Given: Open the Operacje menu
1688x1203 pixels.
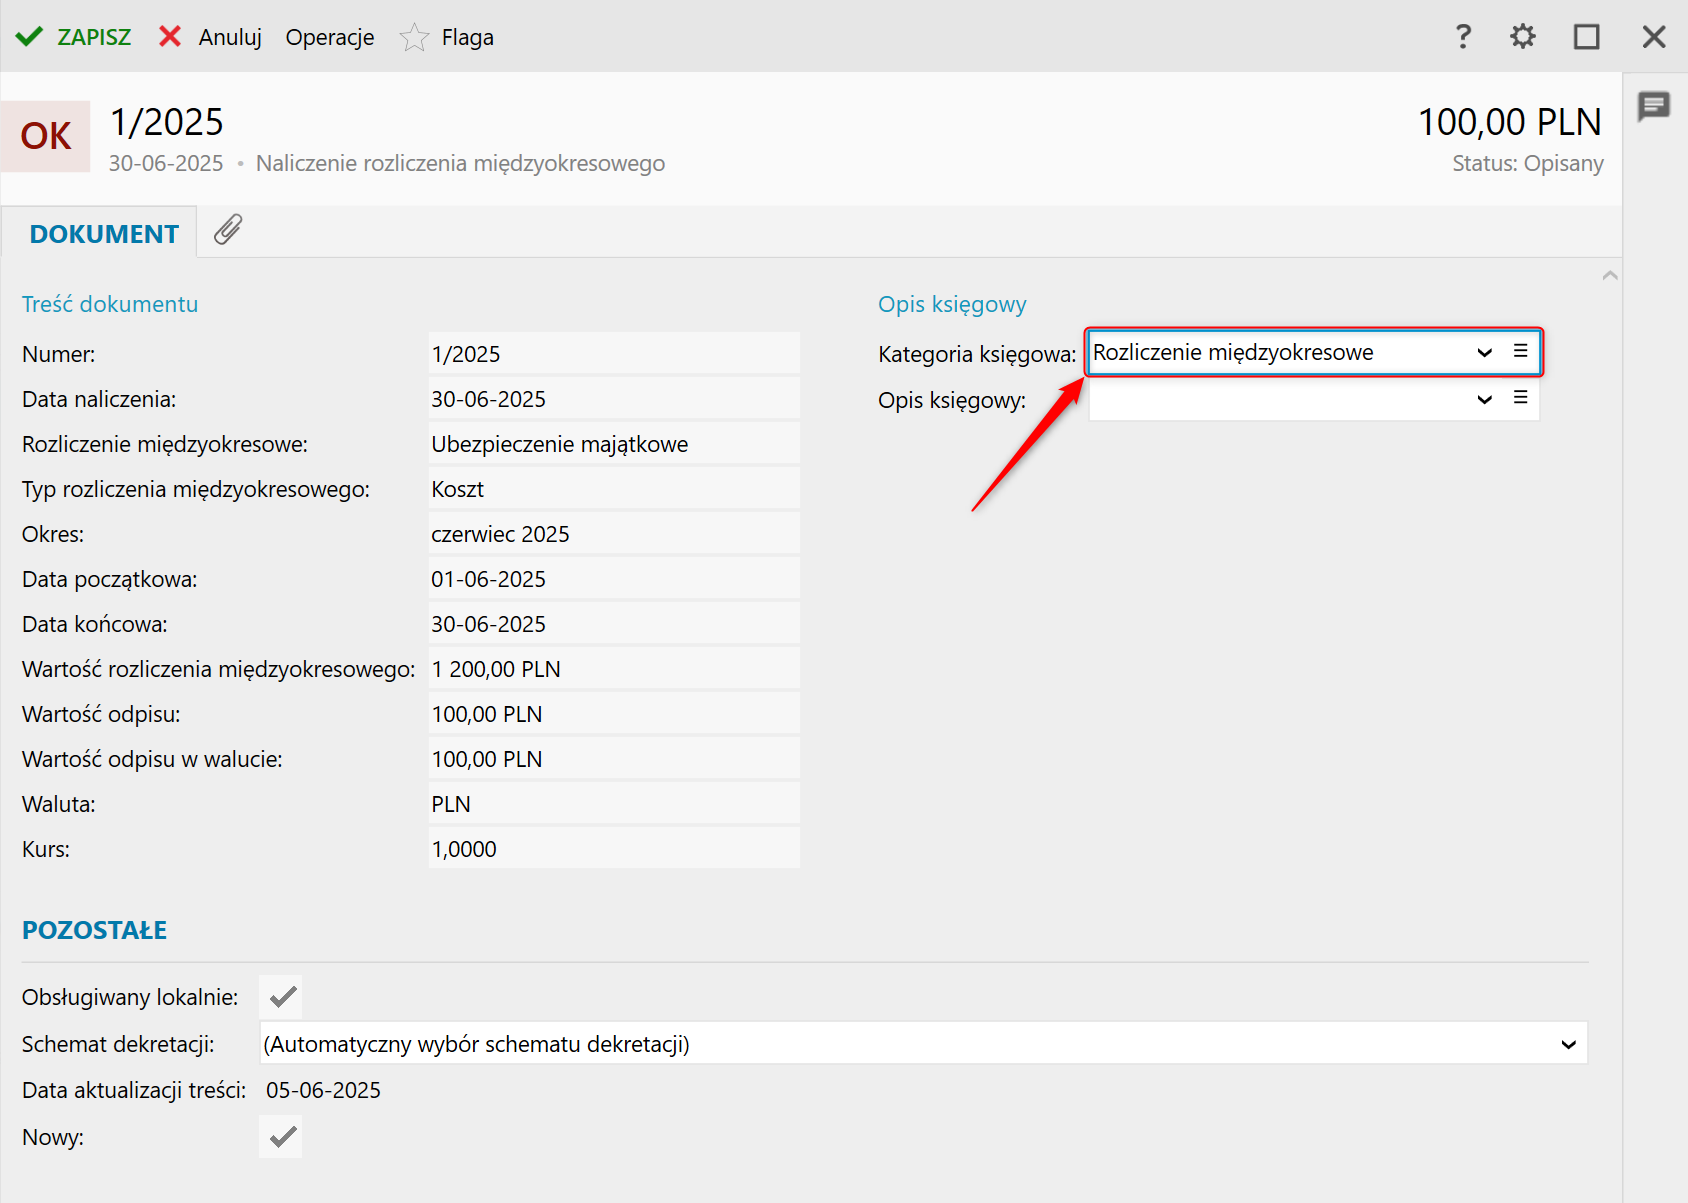Looking at the screenshot, I should [x=330, y=38].
